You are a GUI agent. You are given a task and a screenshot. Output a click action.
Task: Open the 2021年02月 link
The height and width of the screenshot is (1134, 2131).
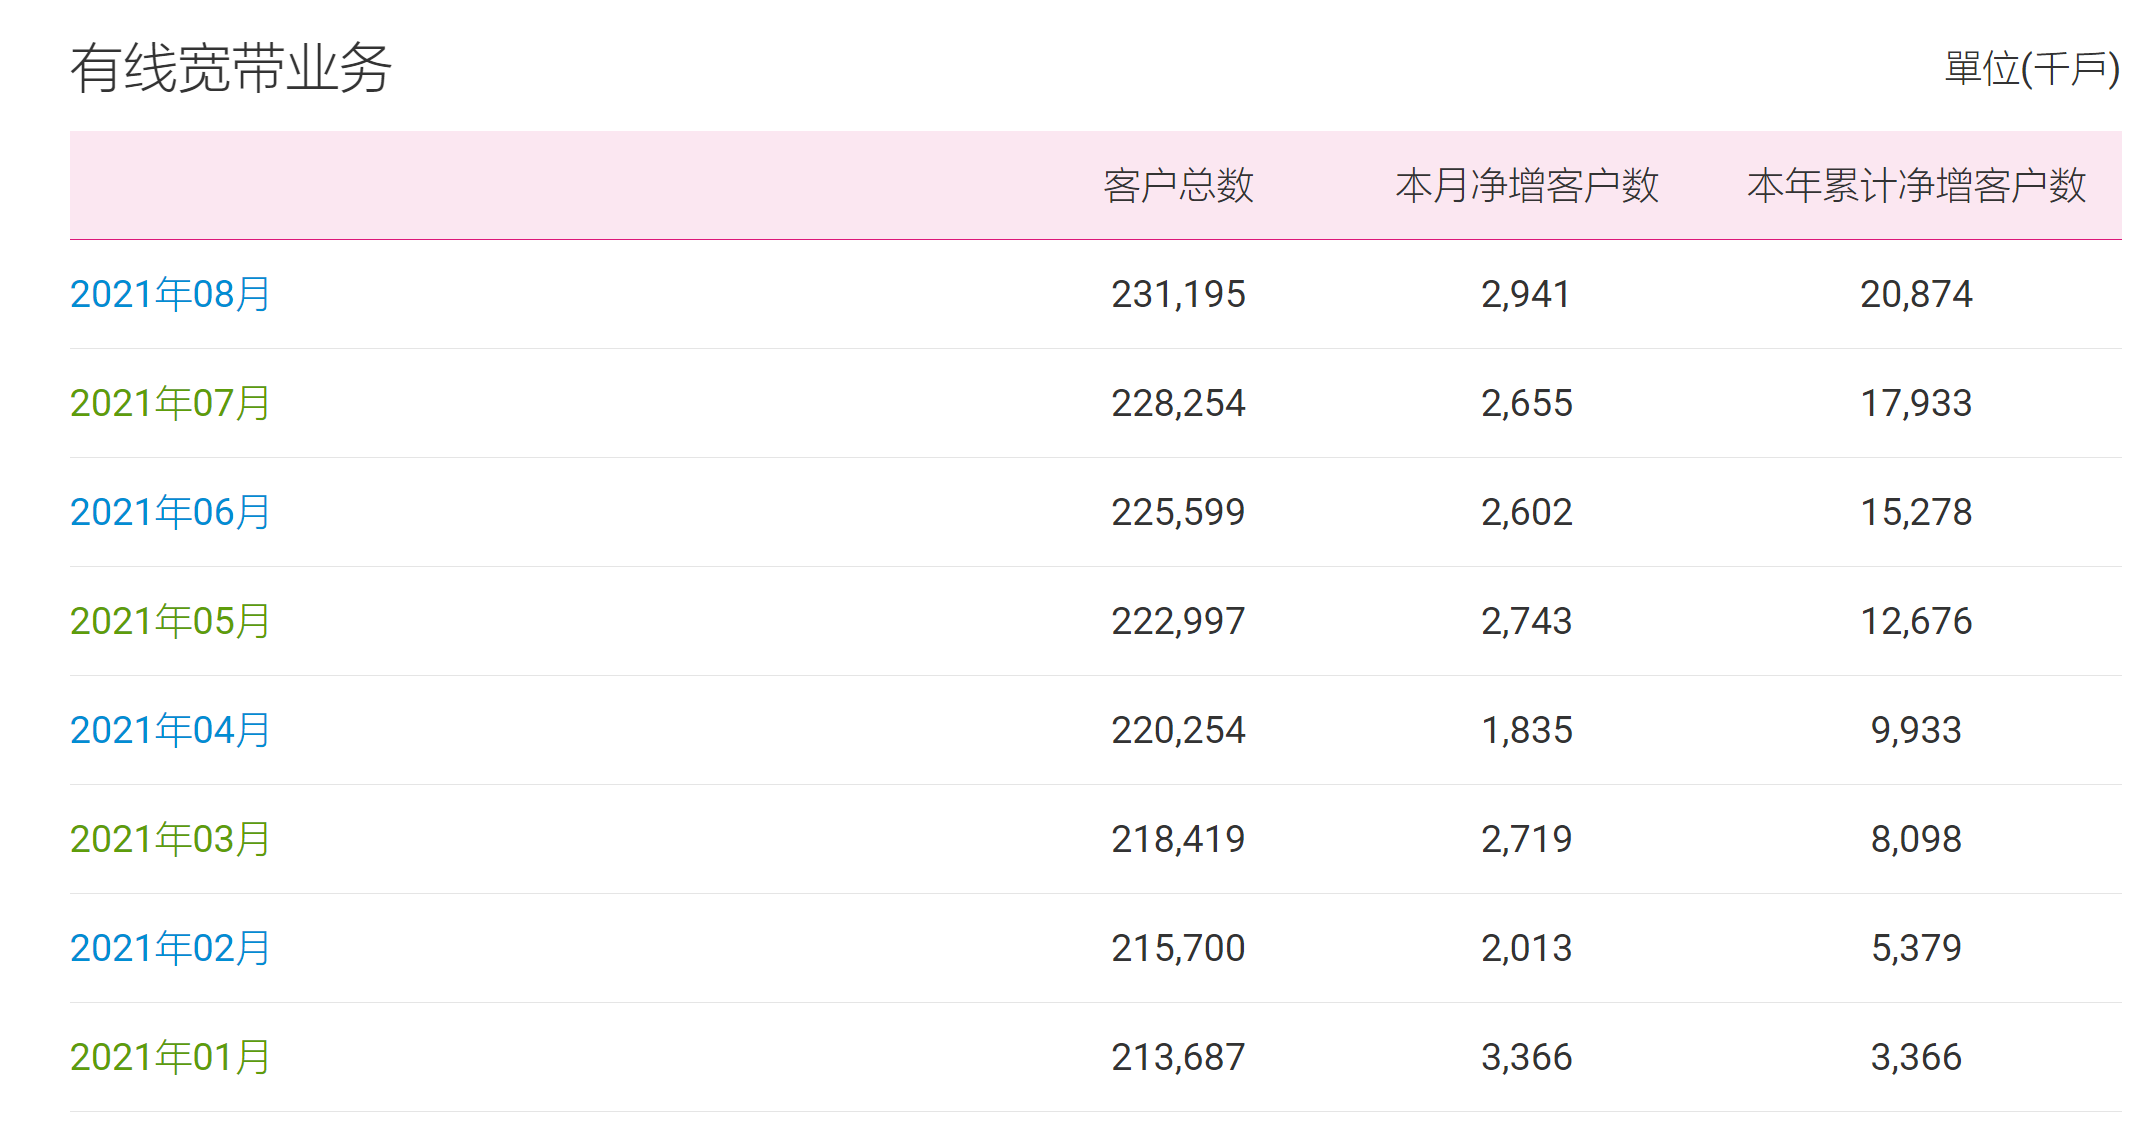(x=170, y=948)
